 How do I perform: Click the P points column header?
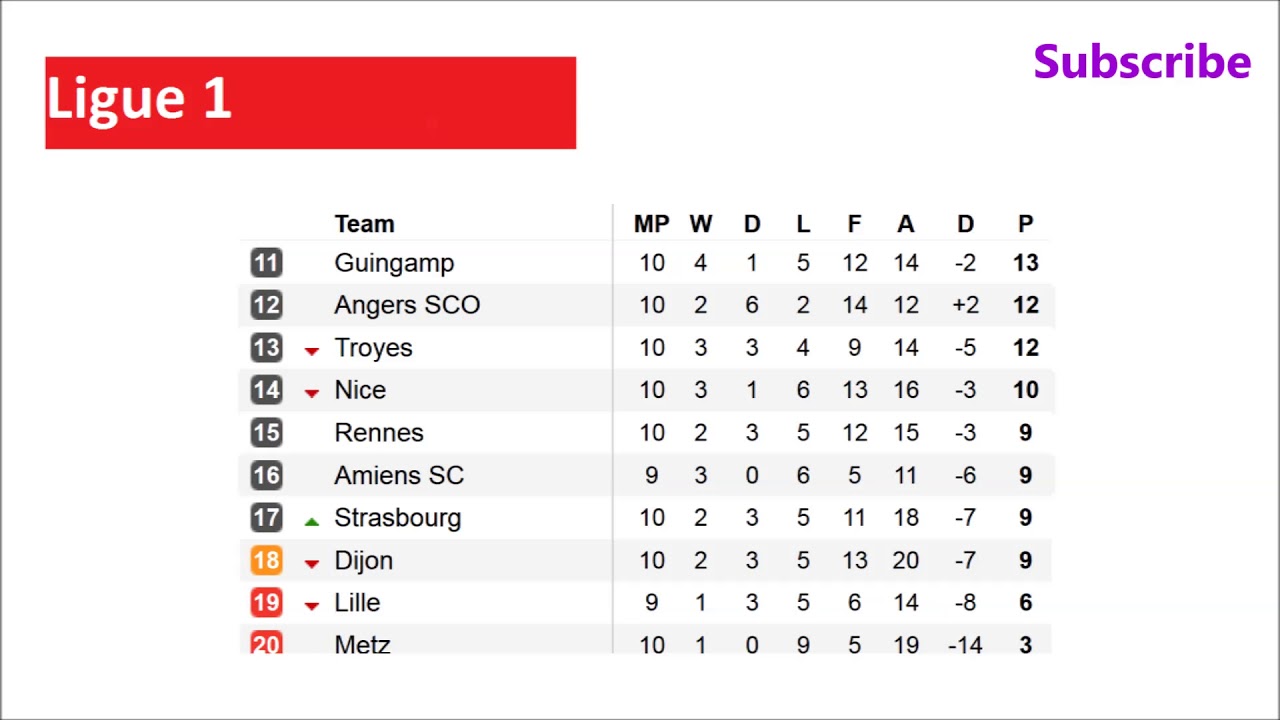(x=1025, y=224)
